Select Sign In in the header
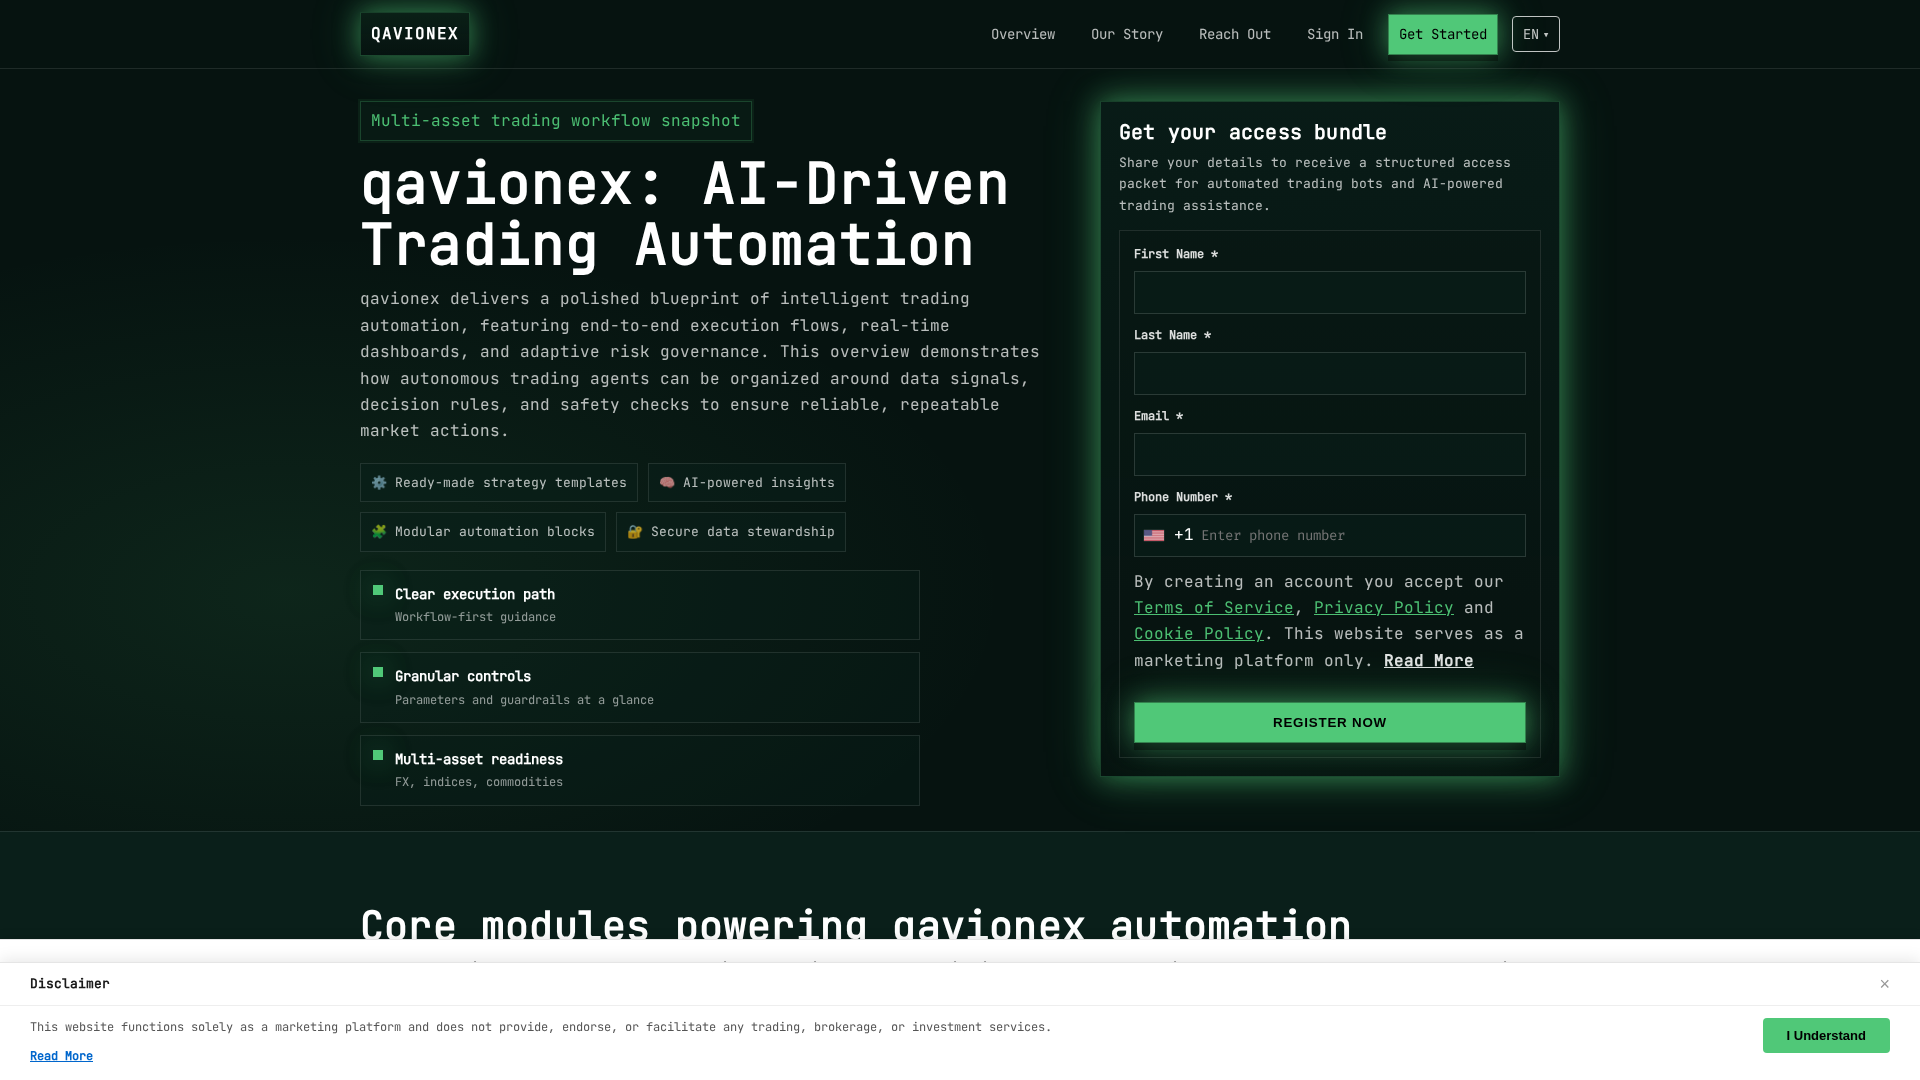This screenshot has height=1080, width=1920. point(1335,34)
